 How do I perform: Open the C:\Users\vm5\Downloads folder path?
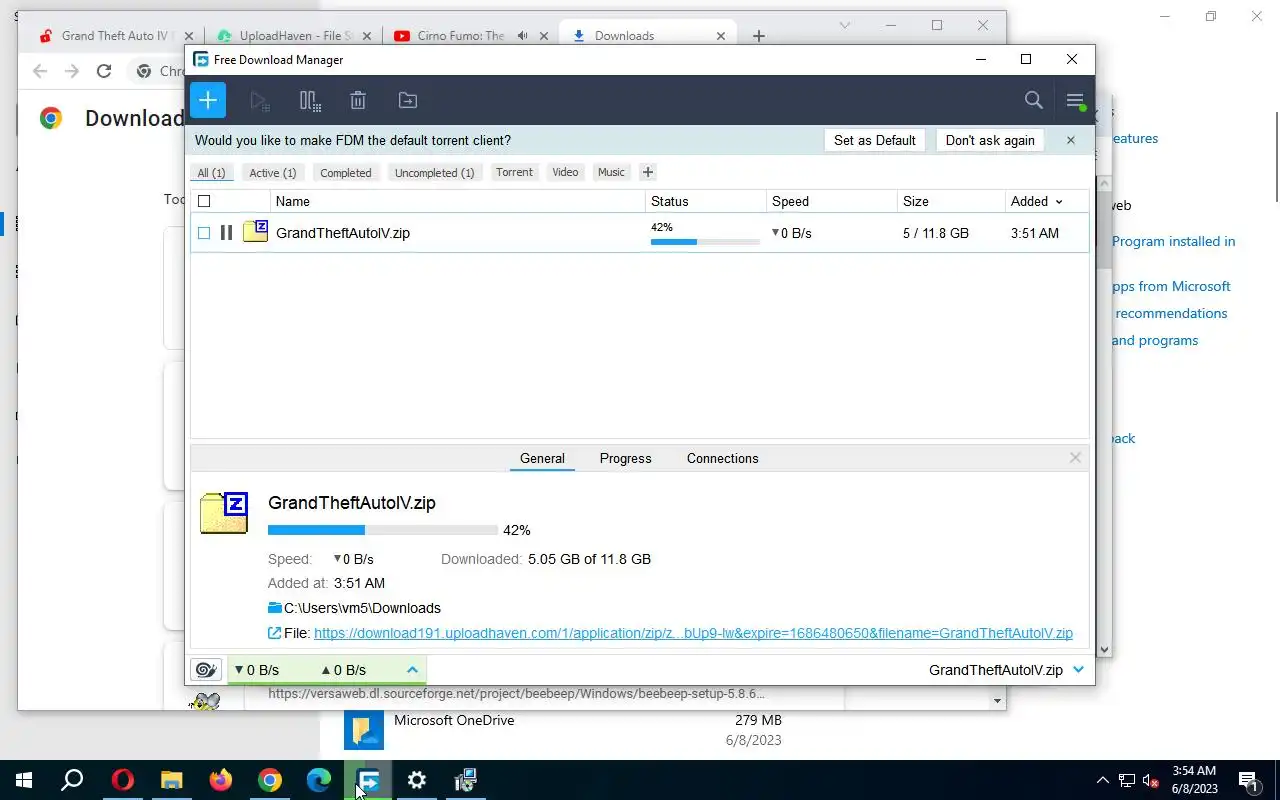(362, 608)
